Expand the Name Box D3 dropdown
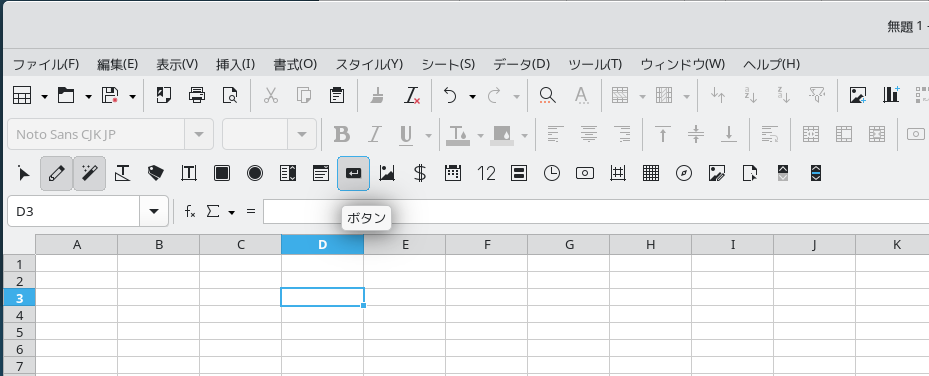This screenshot has height=376, width=929. click(154, 211)
